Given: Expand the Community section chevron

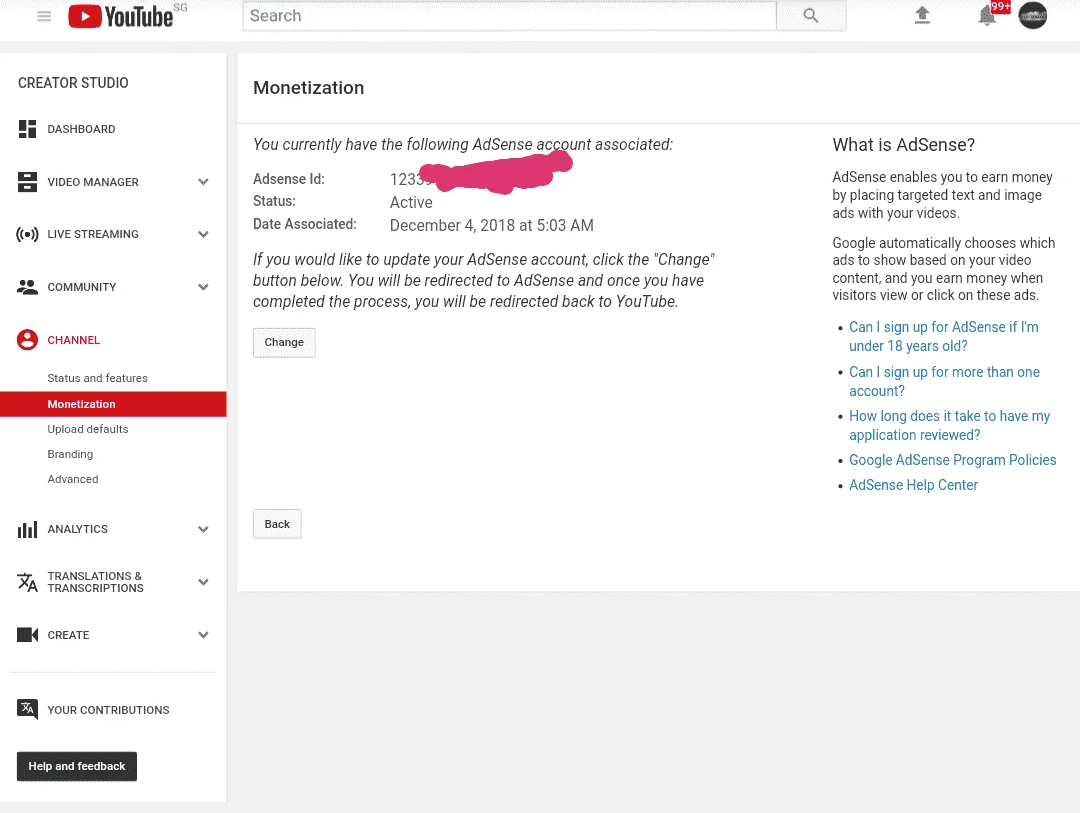Looking at the screenshot, I should [x=203, y=287].
